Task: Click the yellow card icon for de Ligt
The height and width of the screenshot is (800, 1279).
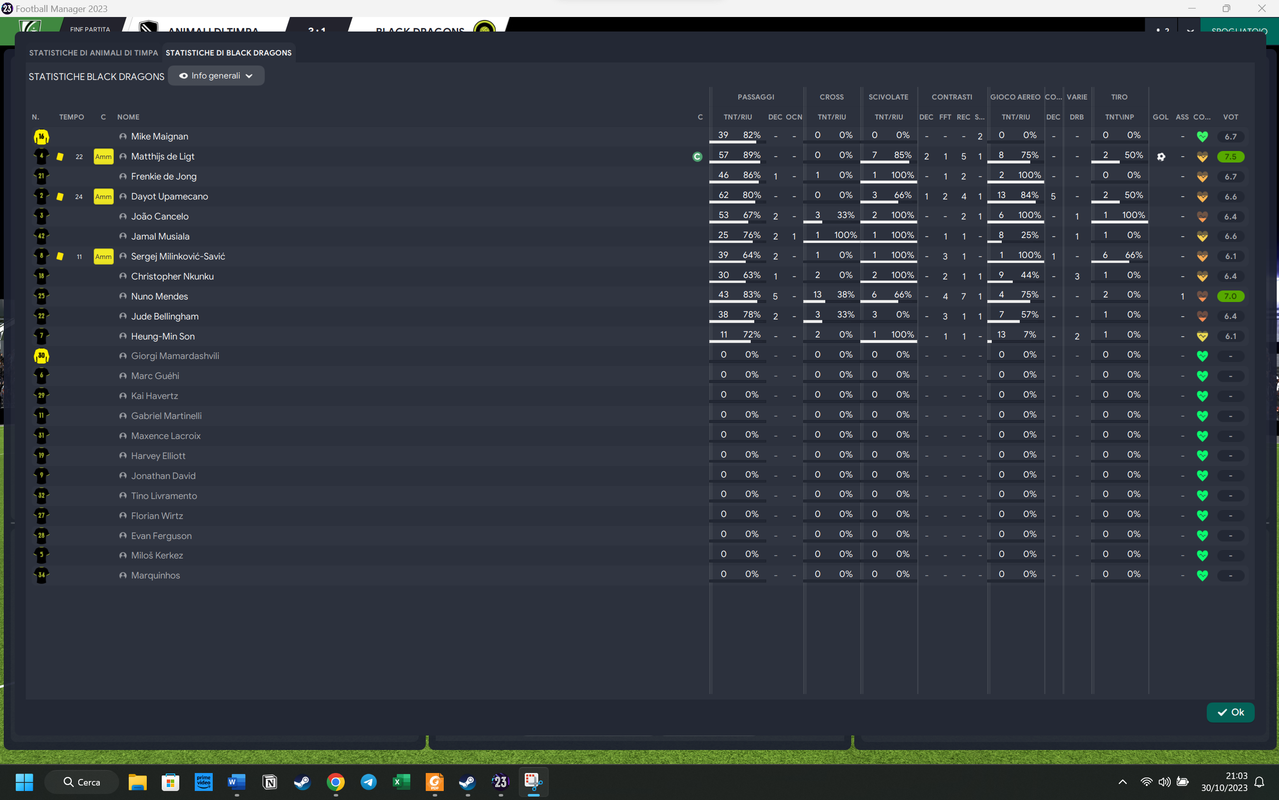Action: [x=60, y=156]
